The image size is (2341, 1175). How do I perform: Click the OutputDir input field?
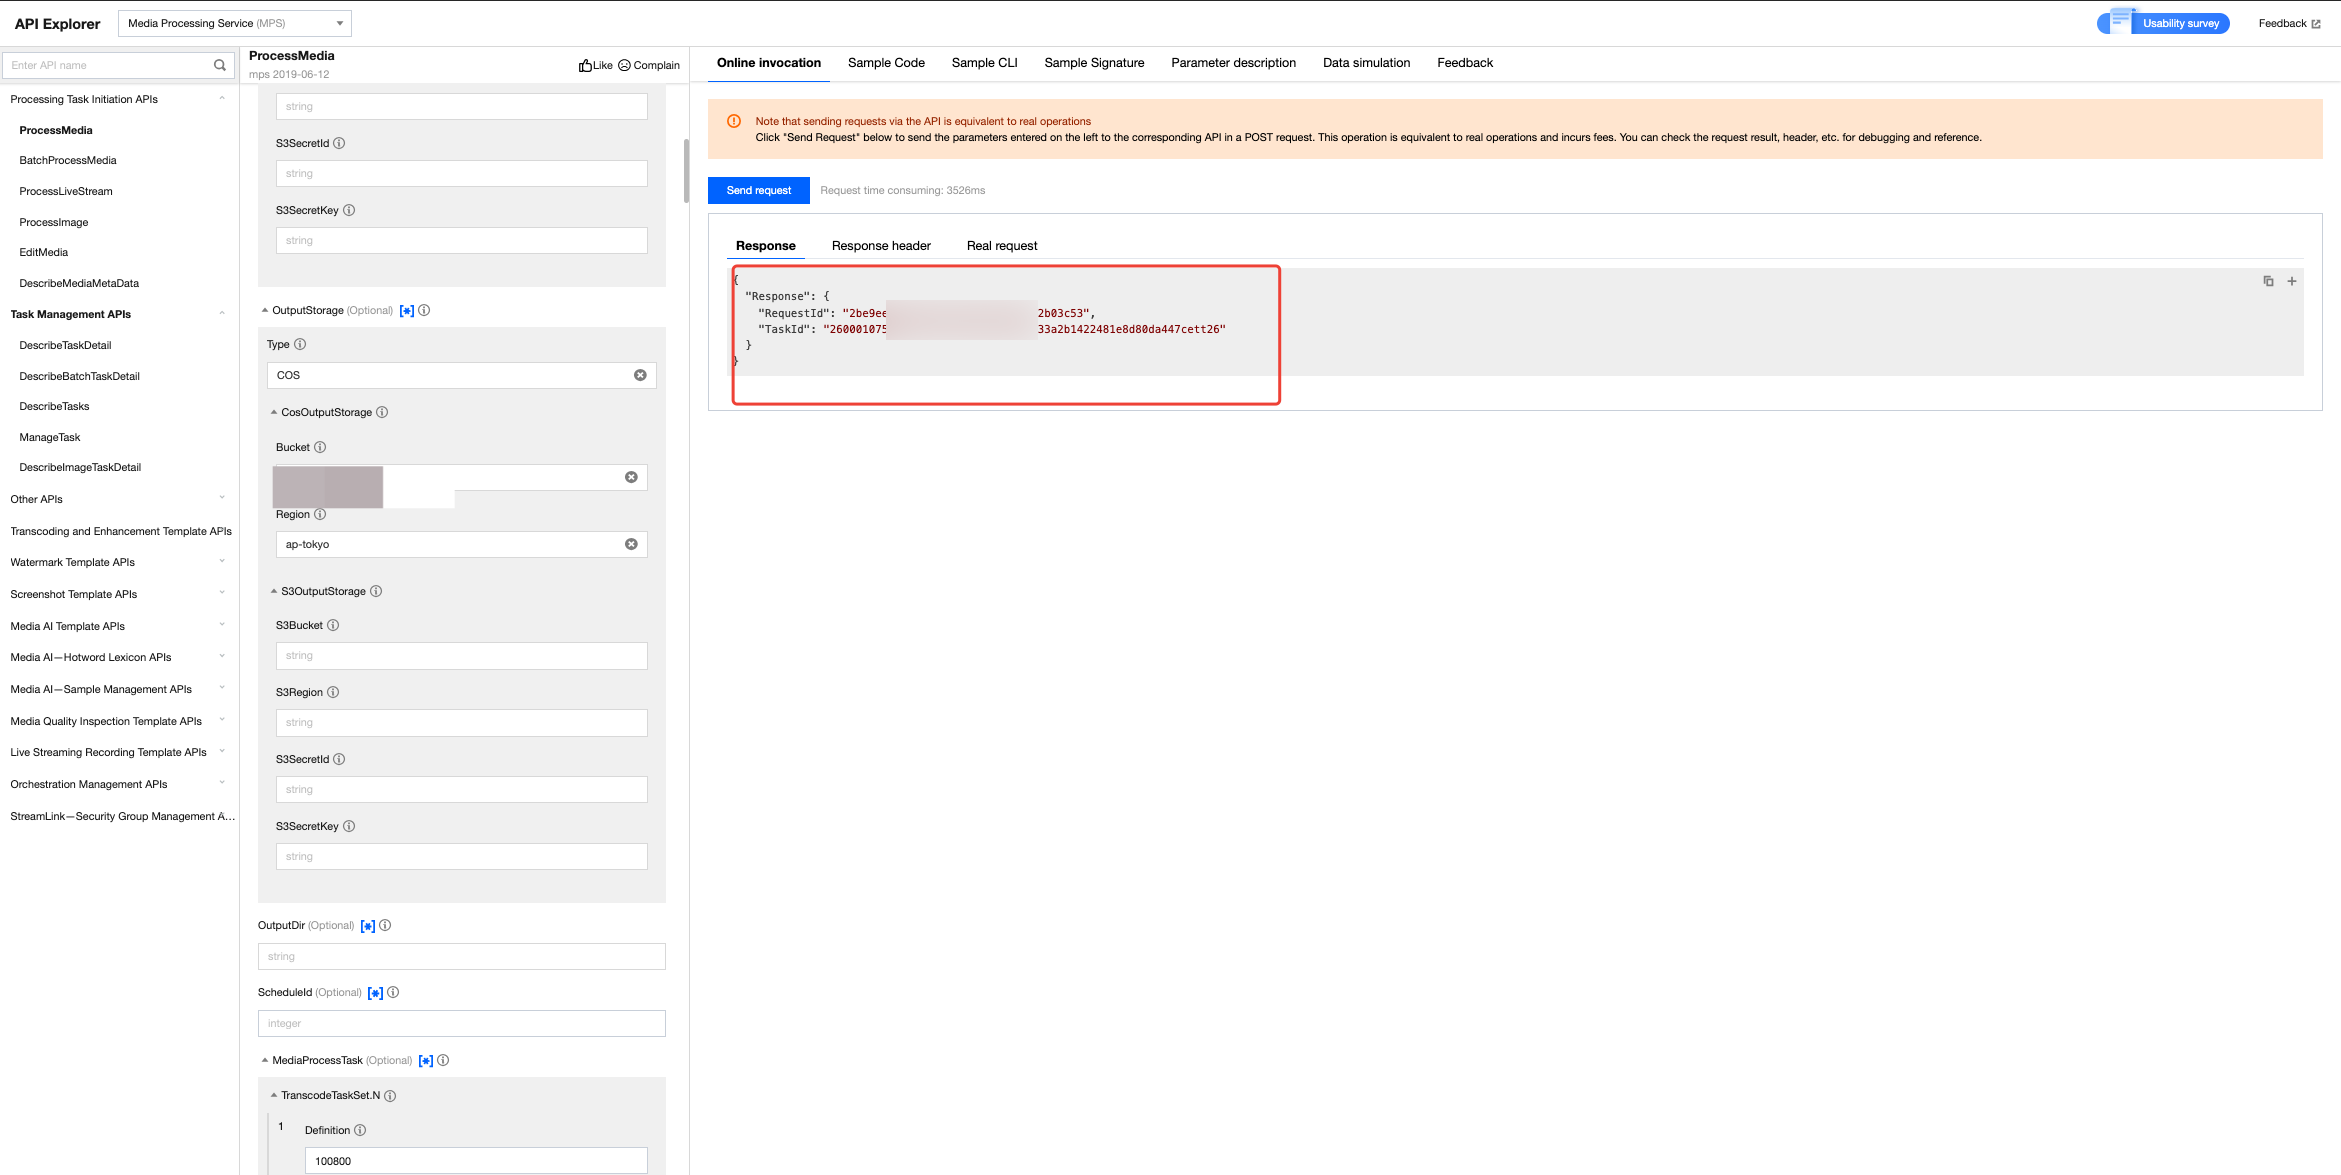point(461,957)
